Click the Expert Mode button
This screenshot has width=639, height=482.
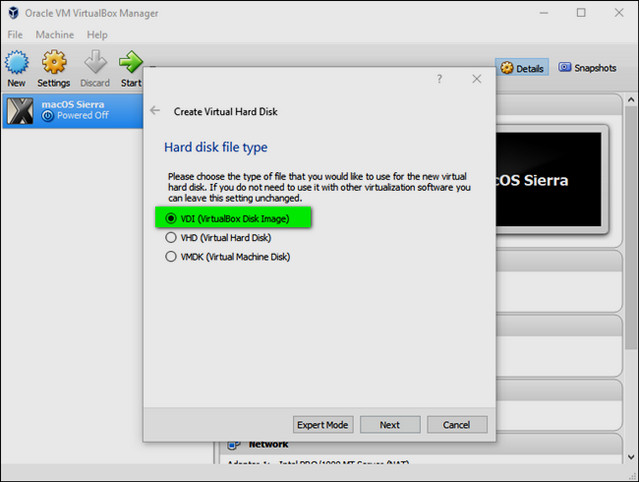tap(323, 425)
